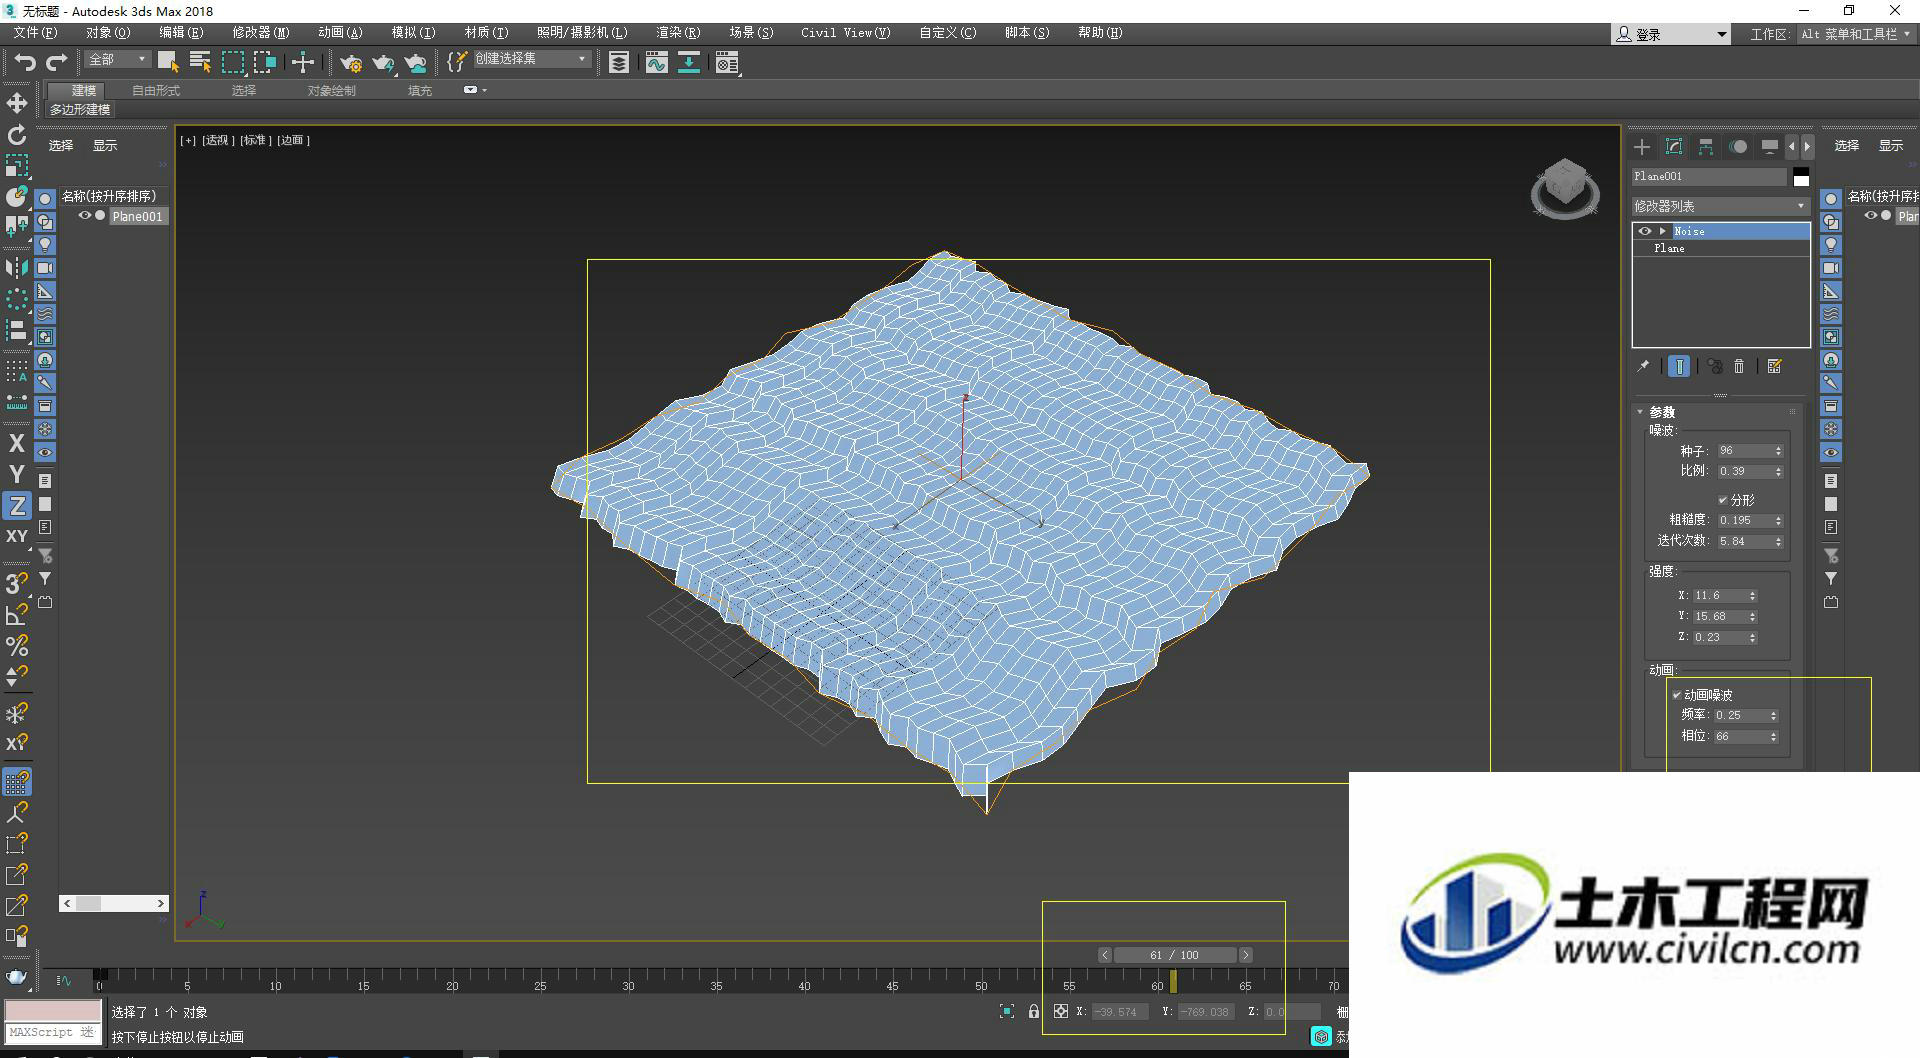This screenshot has width=1920, height=1058.
Task: Click the Render in Cloud teapot icon
Action: coord(416,63)
